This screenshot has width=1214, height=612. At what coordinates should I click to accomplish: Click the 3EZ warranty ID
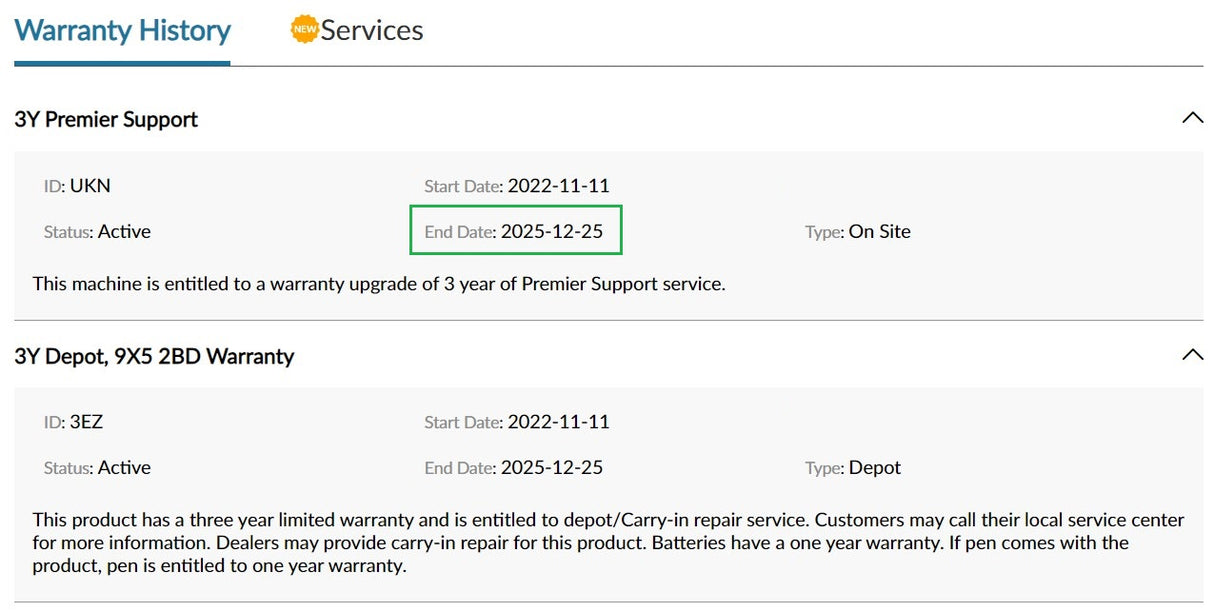click(86, 422)
